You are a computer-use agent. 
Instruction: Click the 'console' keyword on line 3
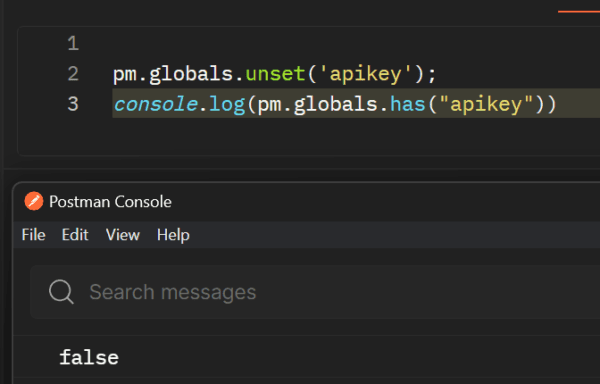pyautogui.click(x=156, y=104)
